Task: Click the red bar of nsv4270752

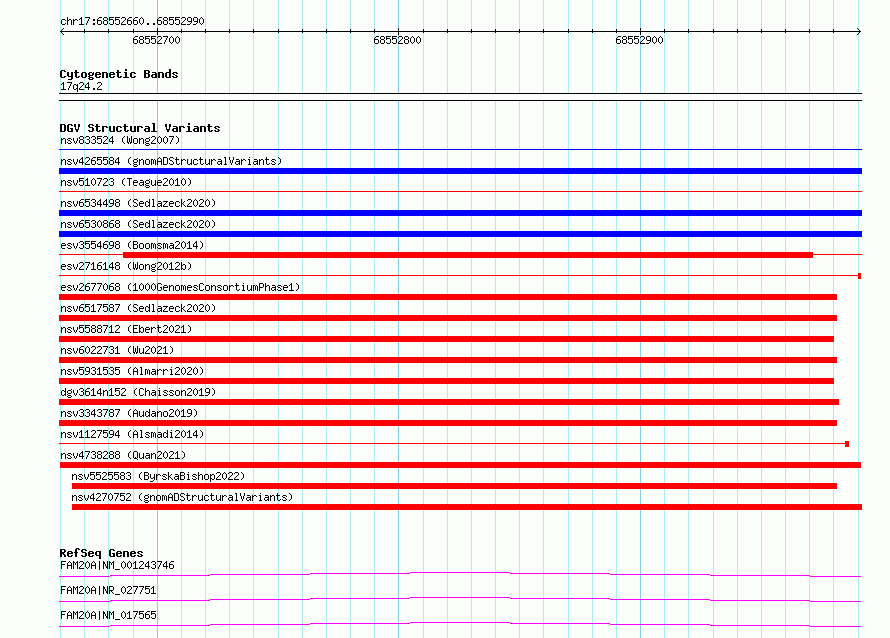Action: coord(467,507)
